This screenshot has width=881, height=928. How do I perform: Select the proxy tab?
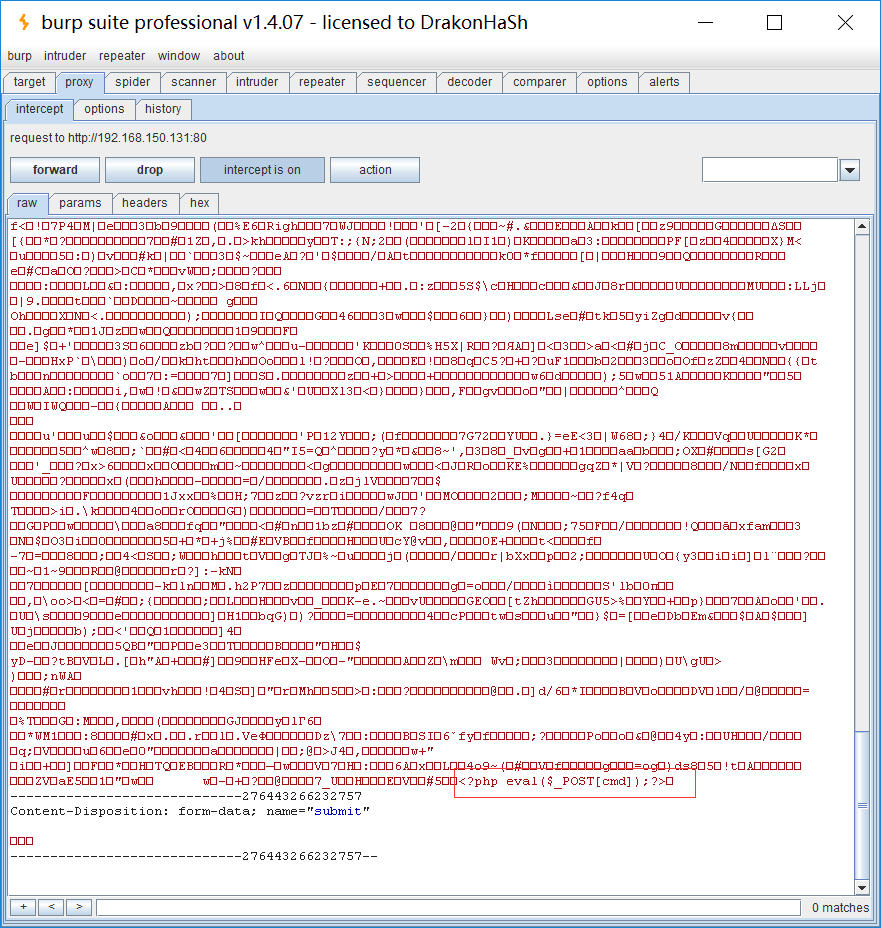tap(79, 82)
